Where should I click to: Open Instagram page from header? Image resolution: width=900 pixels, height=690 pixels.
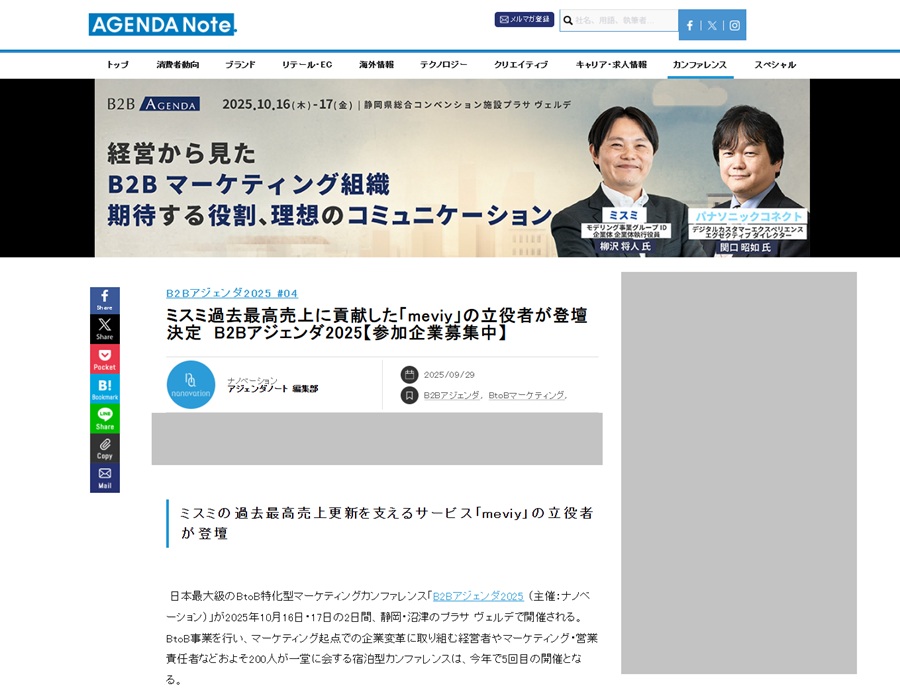click(x=734, y=25)
